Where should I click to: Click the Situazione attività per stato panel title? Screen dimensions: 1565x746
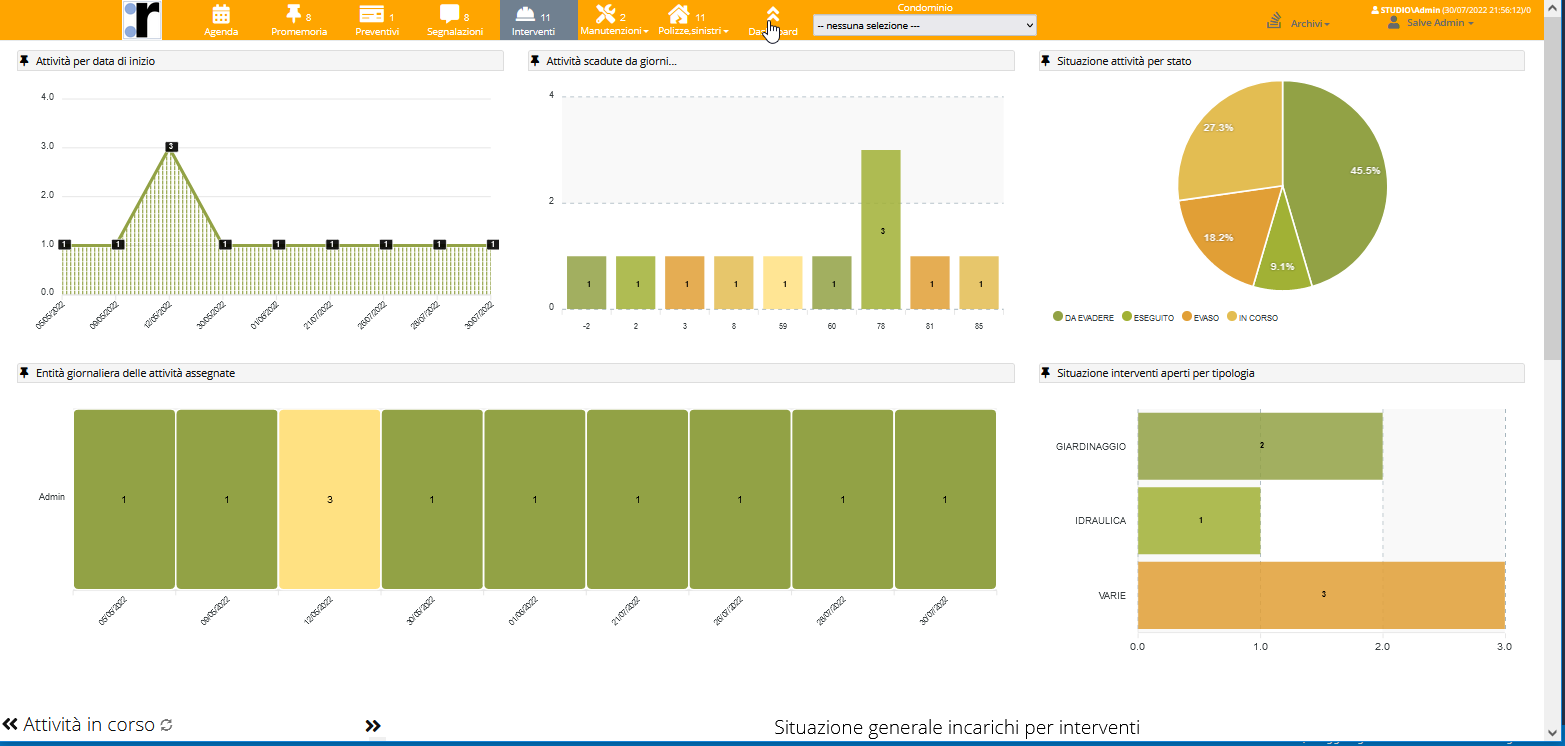click(x=1124, y=61)
